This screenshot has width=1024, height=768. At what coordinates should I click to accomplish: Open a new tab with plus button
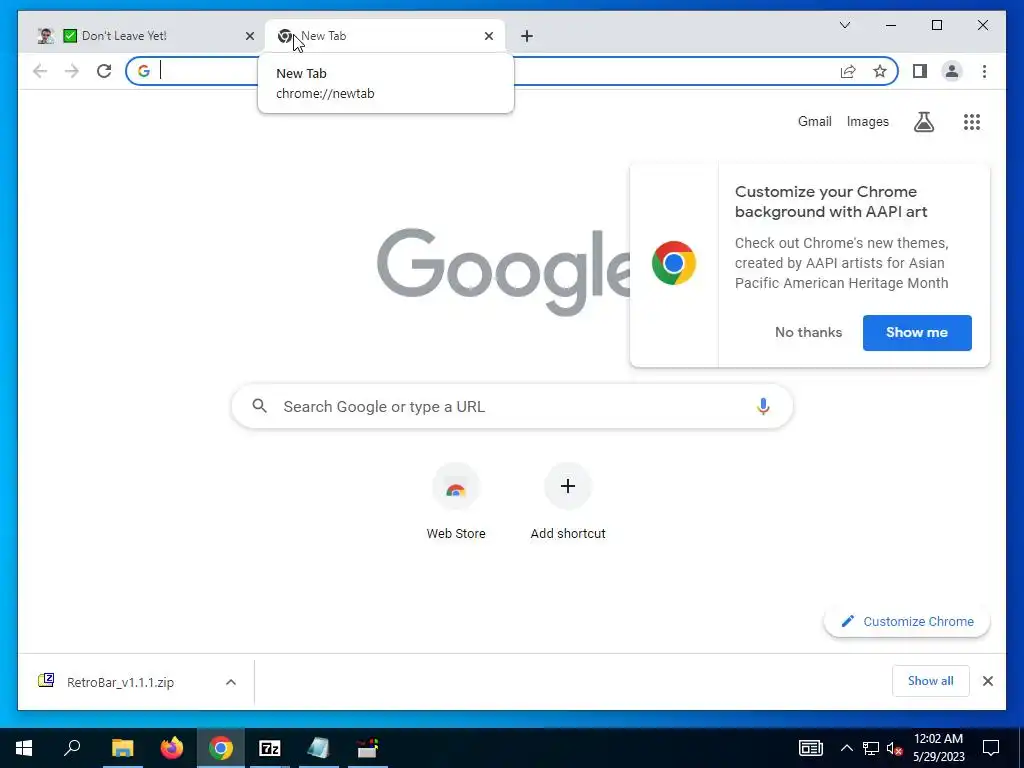pos(526,36)
